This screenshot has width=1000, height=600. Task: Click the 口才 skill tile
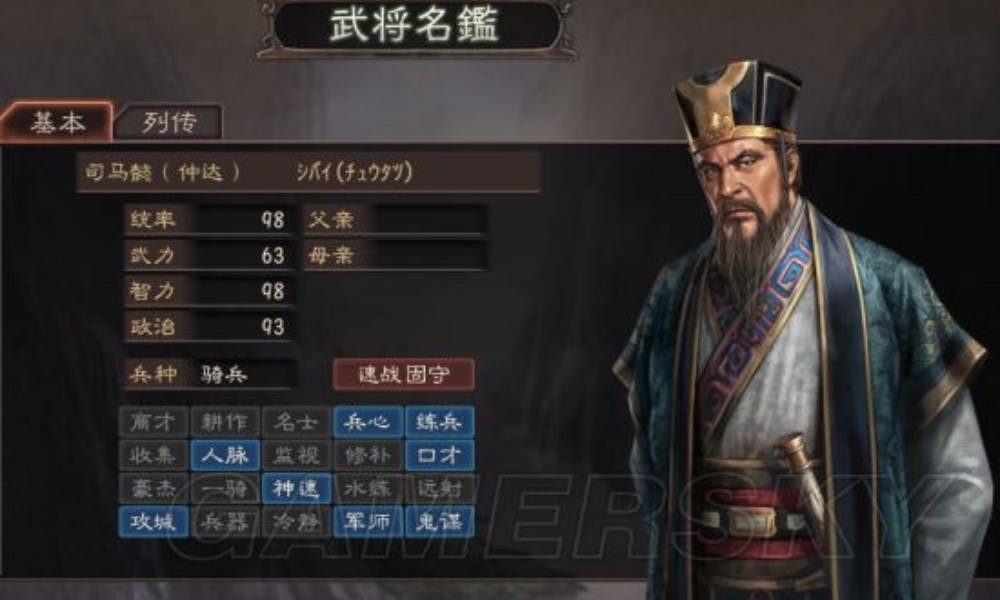click(x=439, y=455)
